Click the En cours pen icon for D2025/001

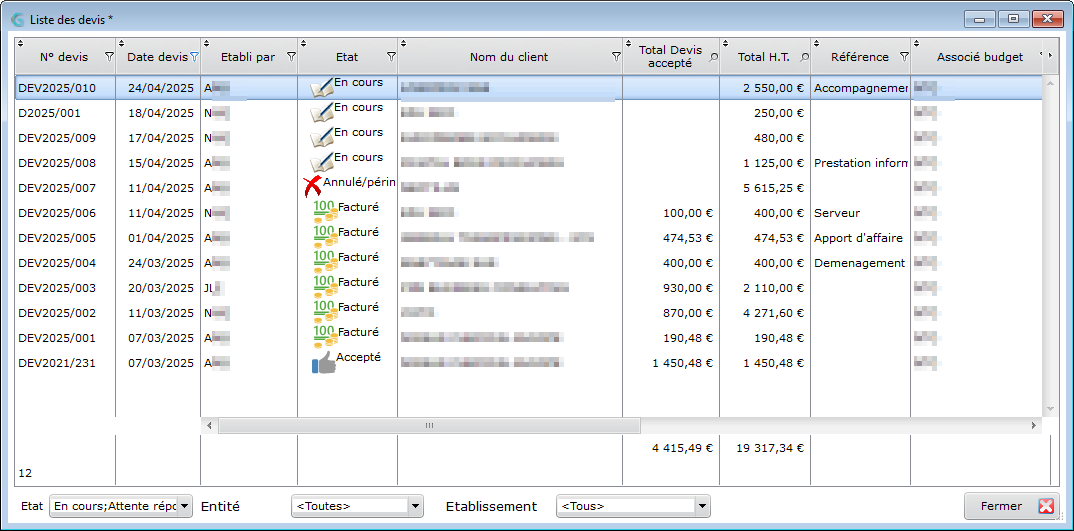click(322, 112)
